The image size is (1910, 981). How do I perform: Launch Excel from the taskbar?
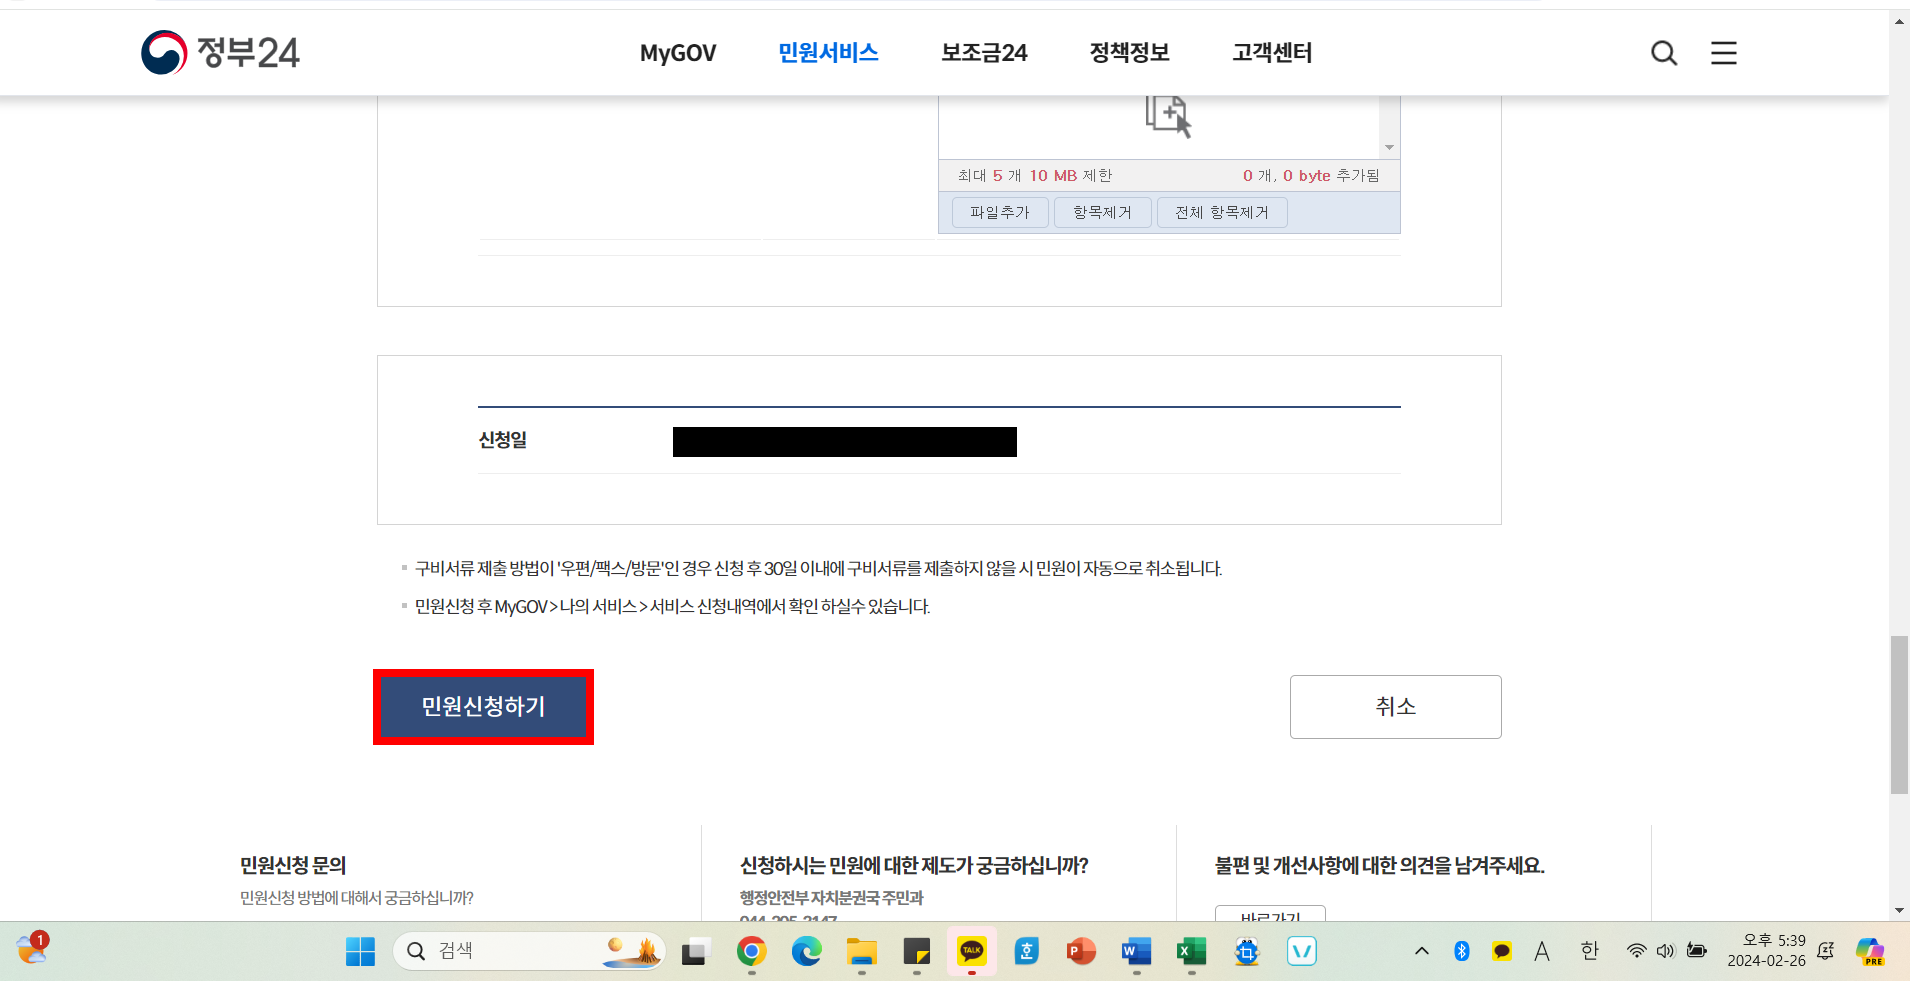point(1190,951)
